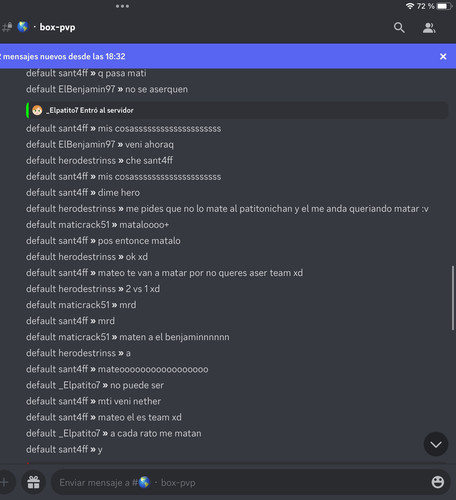Tap the globe emoji in channel header
This screenshot has width=456, height=500.
23,27
